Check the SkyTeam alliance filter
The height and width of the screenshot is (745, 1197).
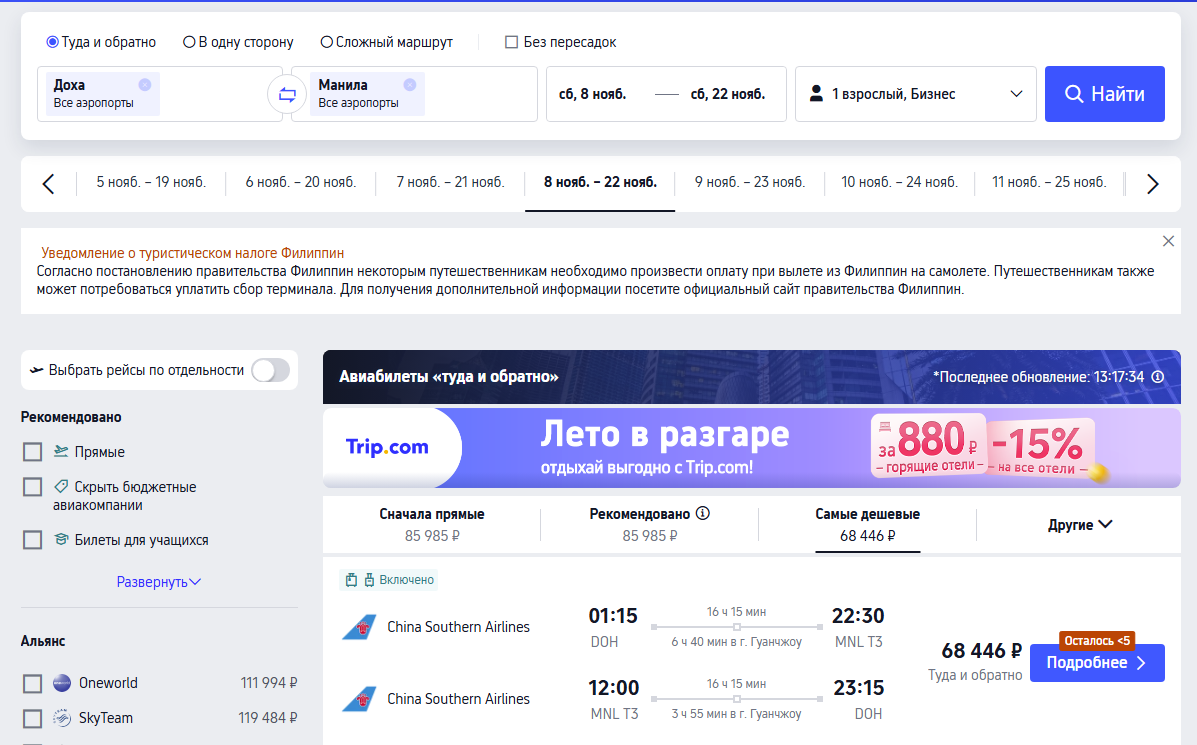tap(33, 718)
